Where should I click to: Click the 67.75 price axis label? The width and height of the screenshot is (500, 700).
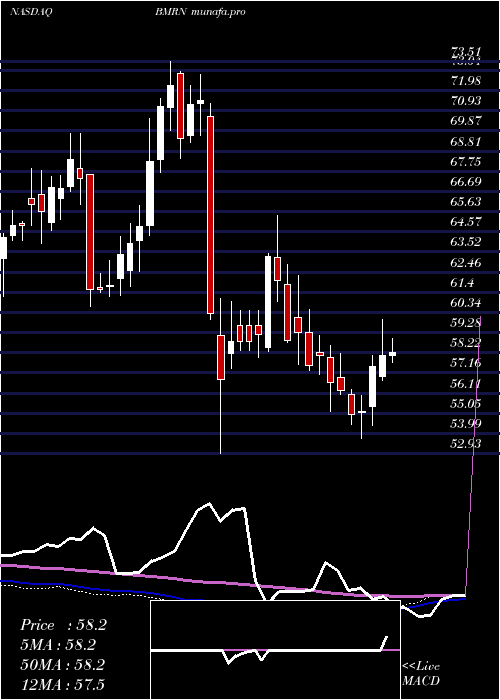[467, 162]
